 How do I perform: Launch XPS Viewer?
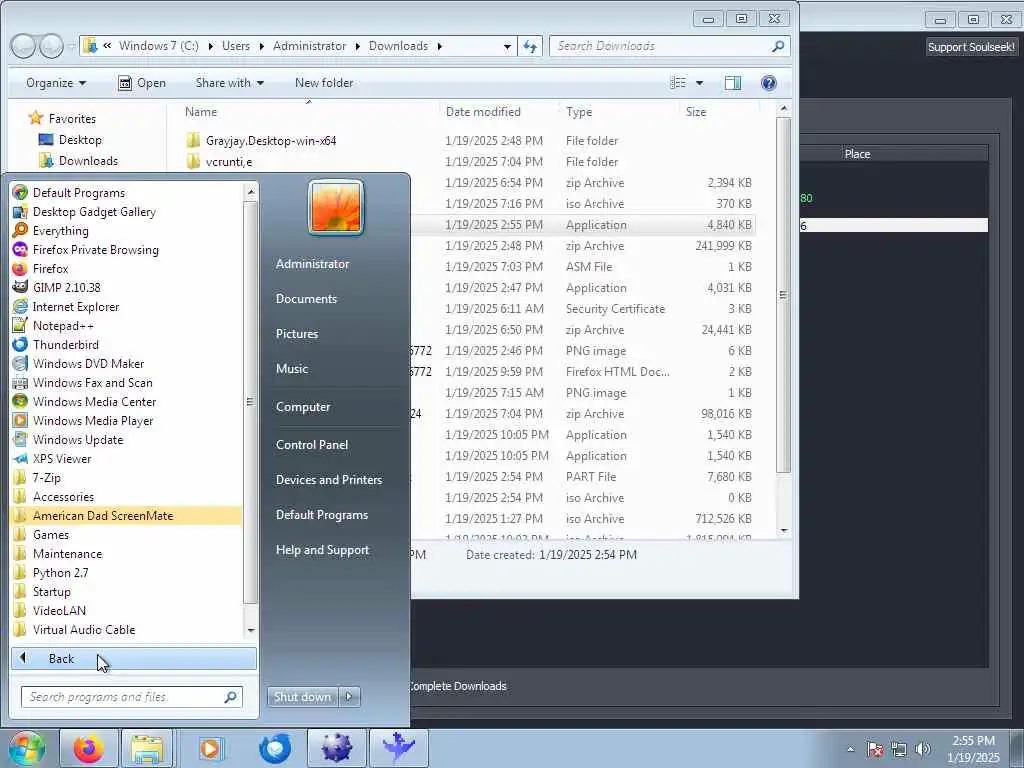[x=62, y=458]
